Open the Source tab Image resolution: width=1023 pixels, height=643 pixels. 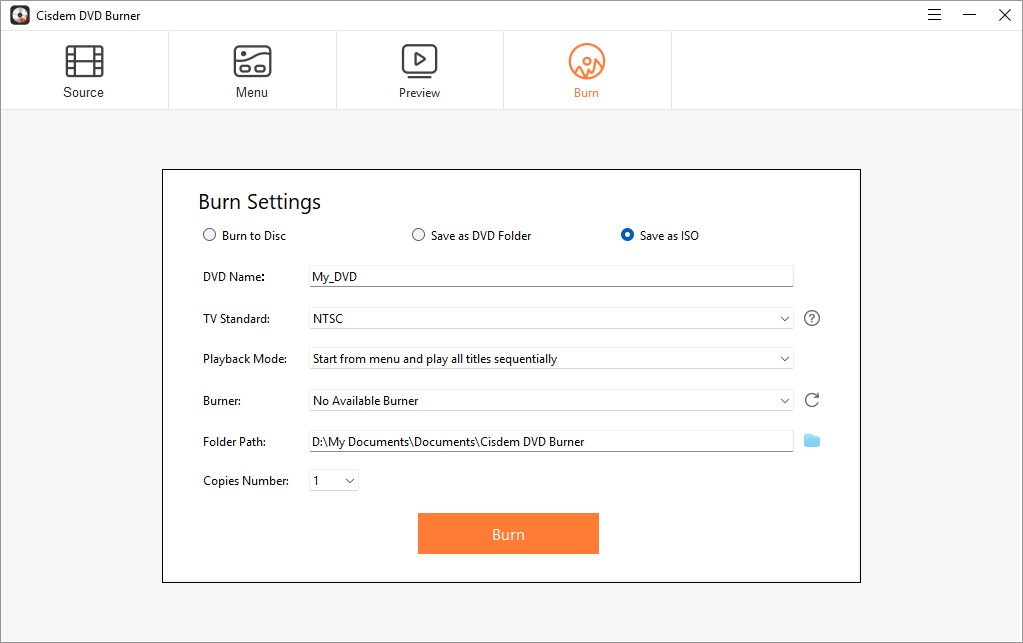coord(84,70)
